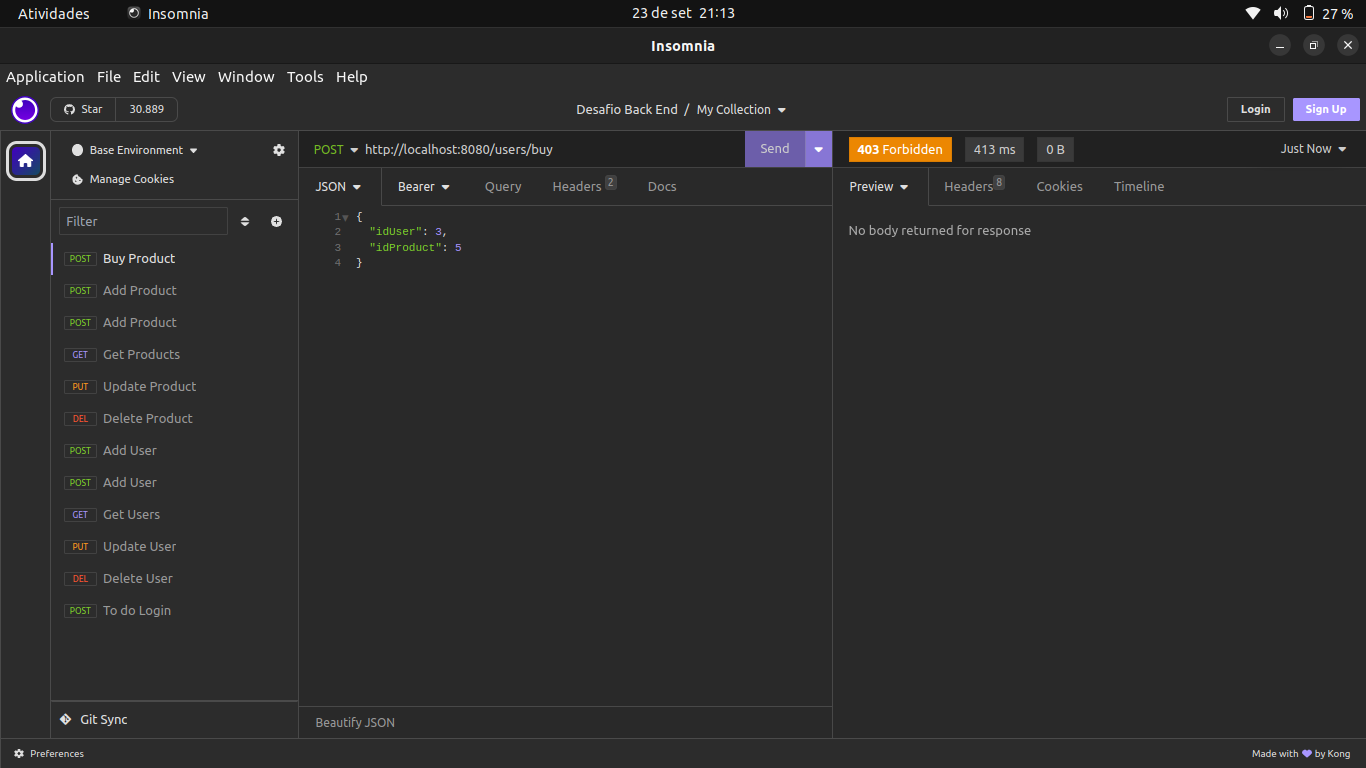Switch to the Docs tab
Screen dimensions: 1366x768
coord(662,187)
